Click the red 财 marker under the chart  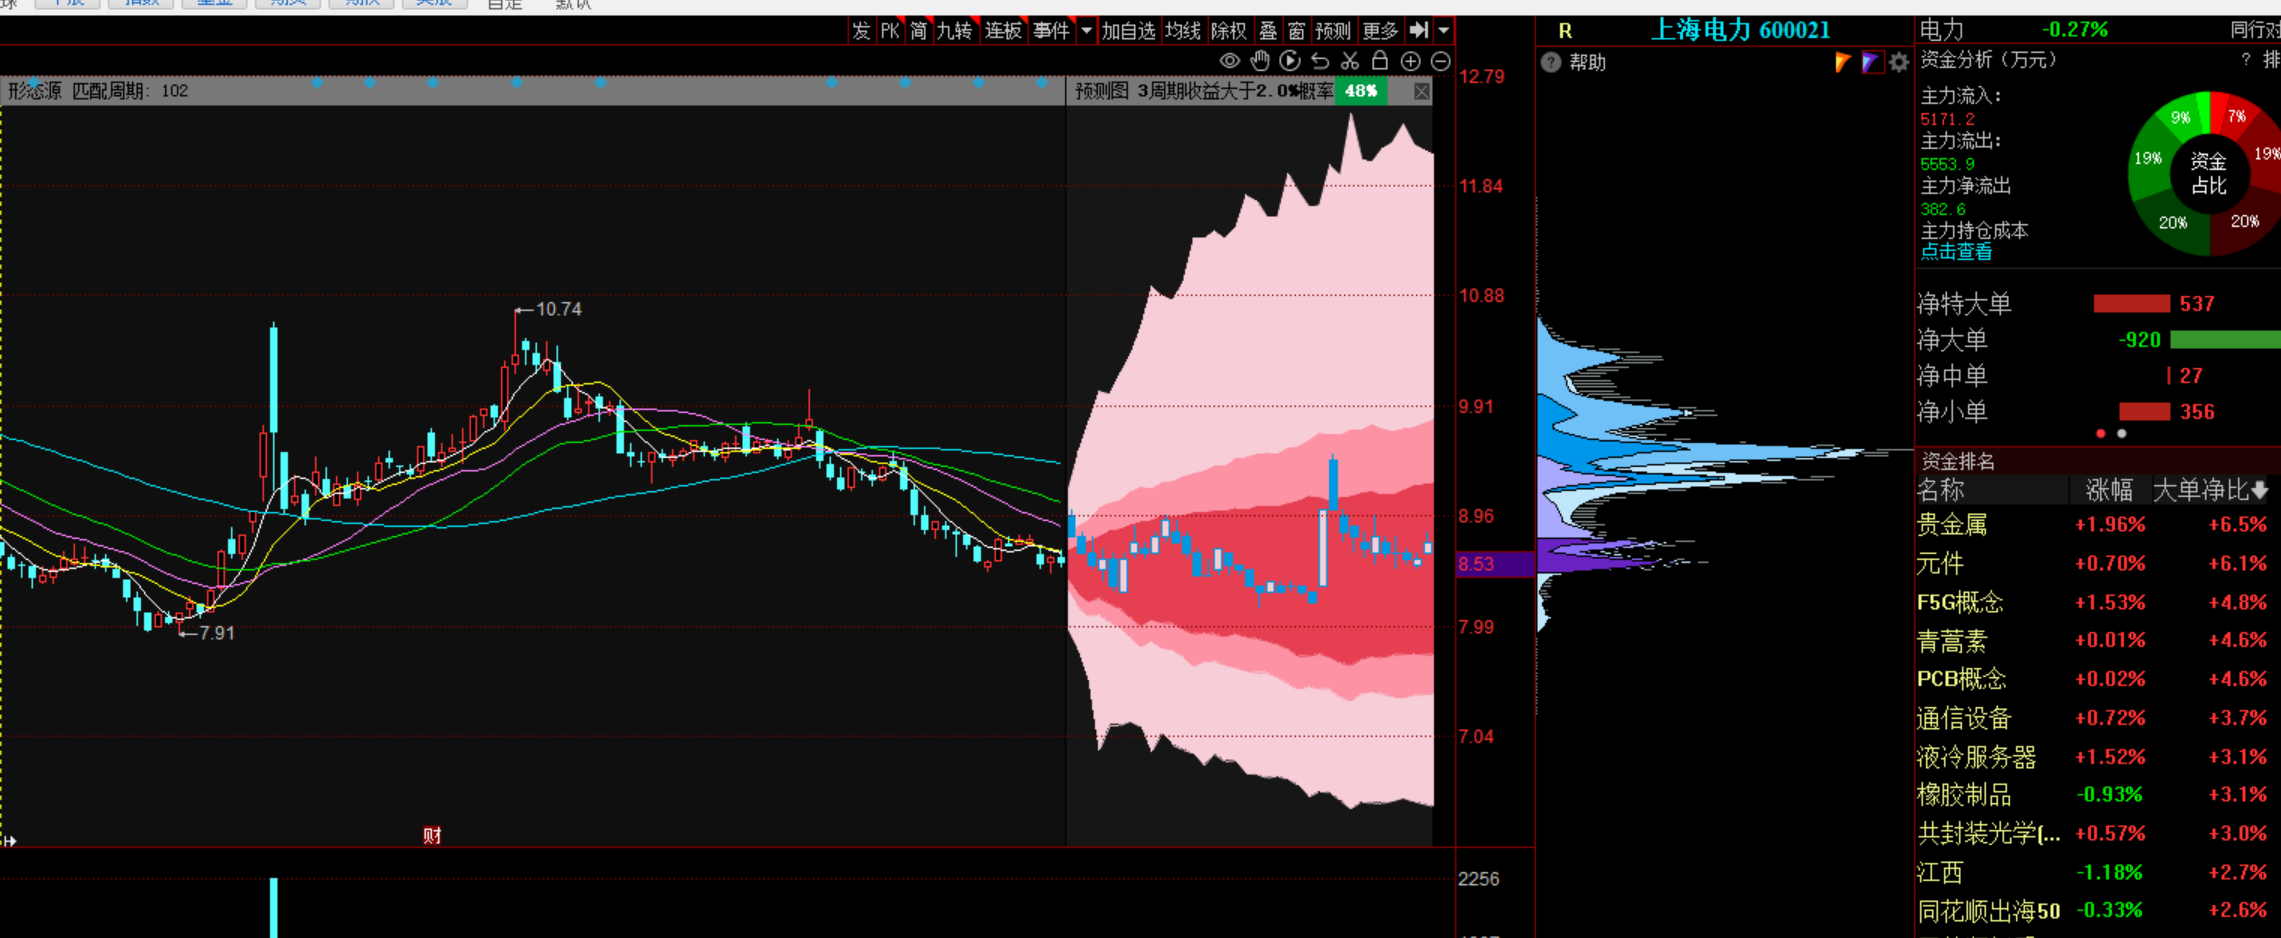(x=432, y=835)
